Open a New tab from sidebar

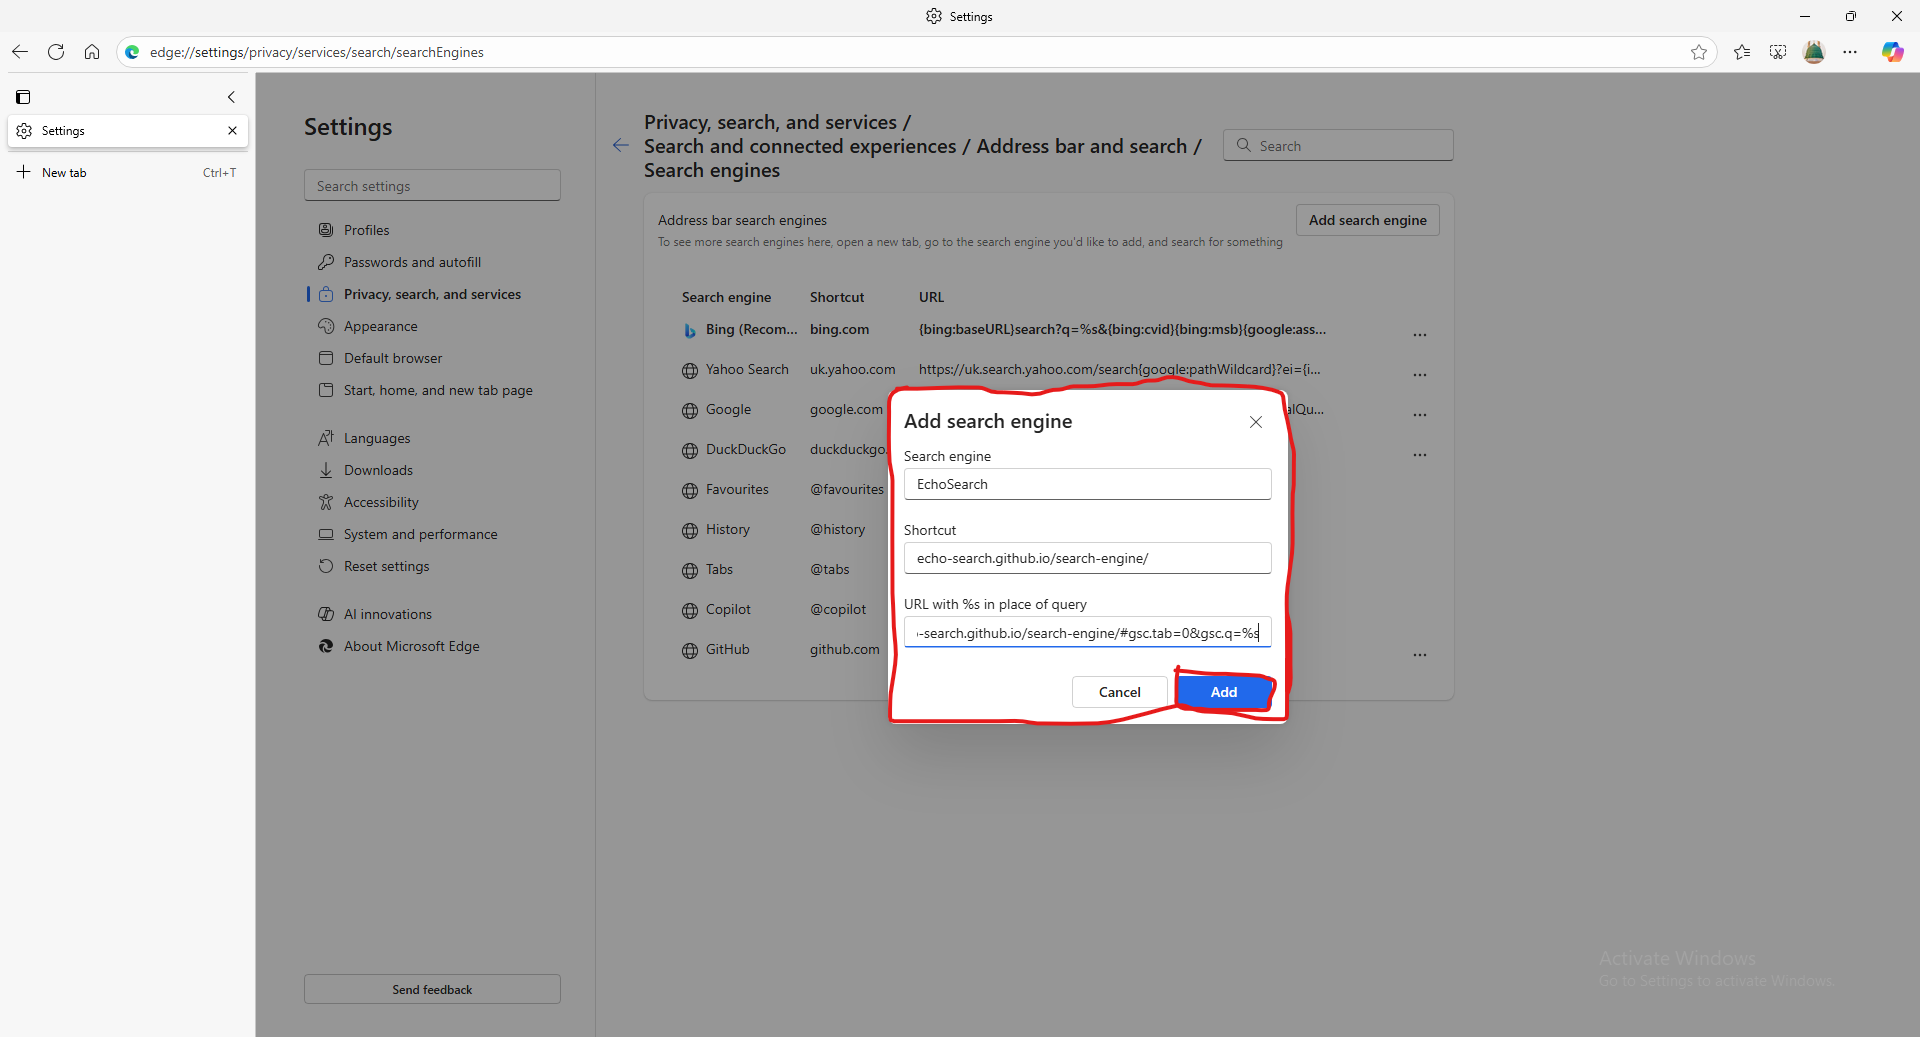click(x=64, y=173)
